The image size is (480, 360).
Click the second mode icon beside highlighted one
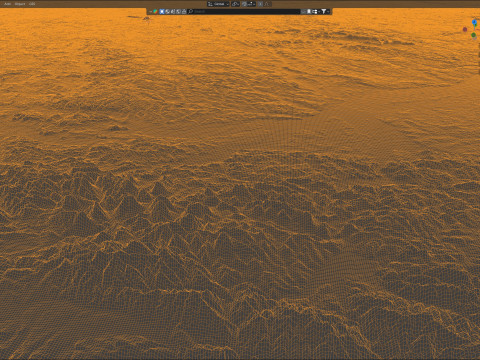tap(167, 12)
